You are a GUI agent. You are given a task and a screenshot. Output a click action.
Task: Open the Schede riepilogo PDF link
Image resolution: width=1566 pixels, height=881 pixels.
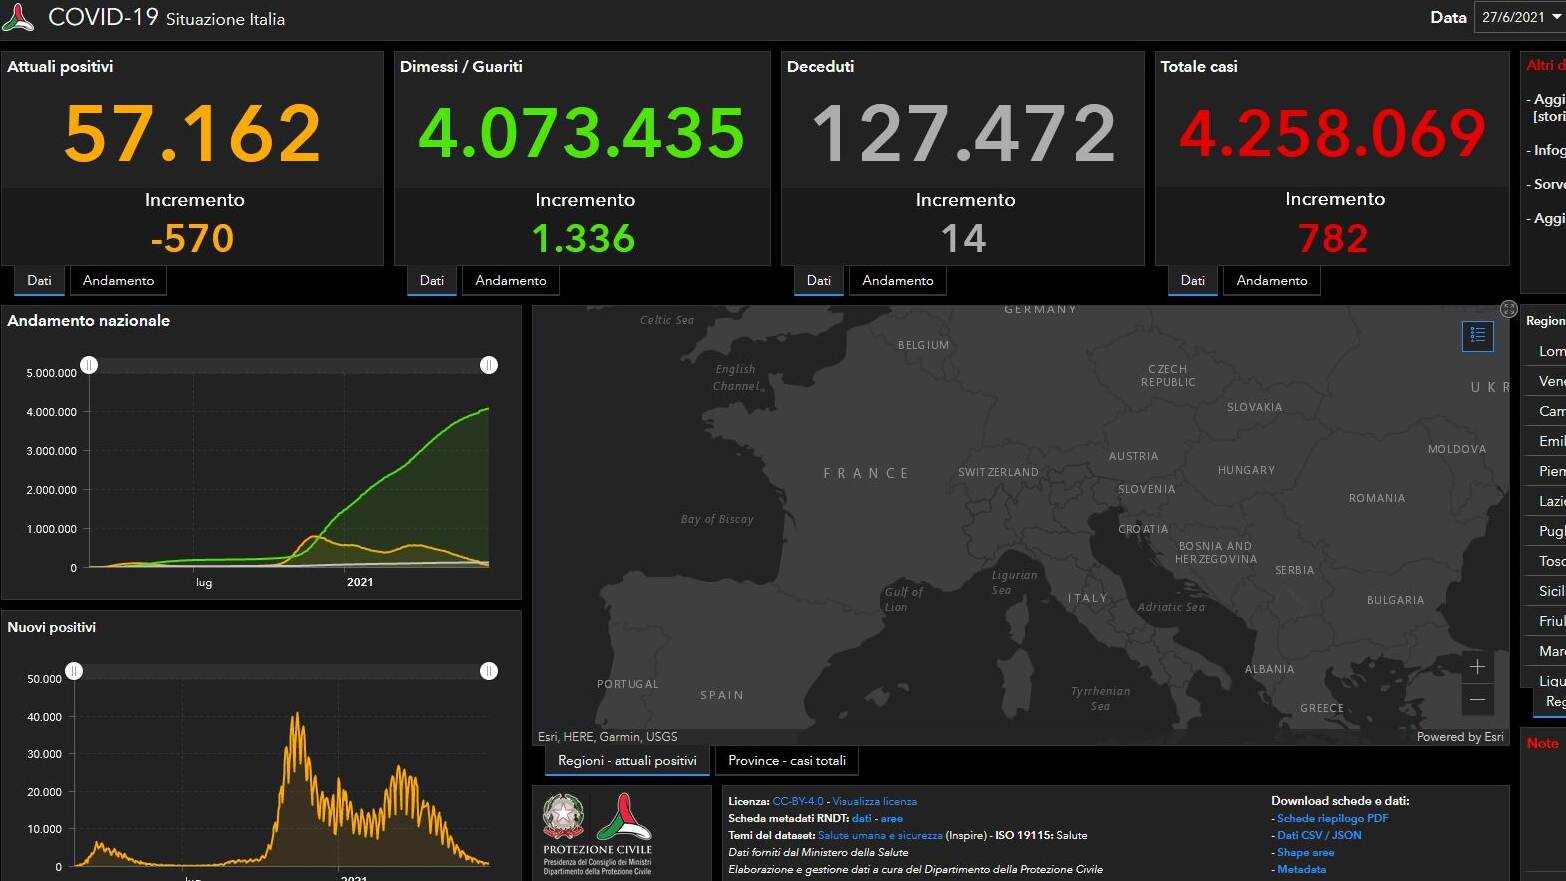1332,818
